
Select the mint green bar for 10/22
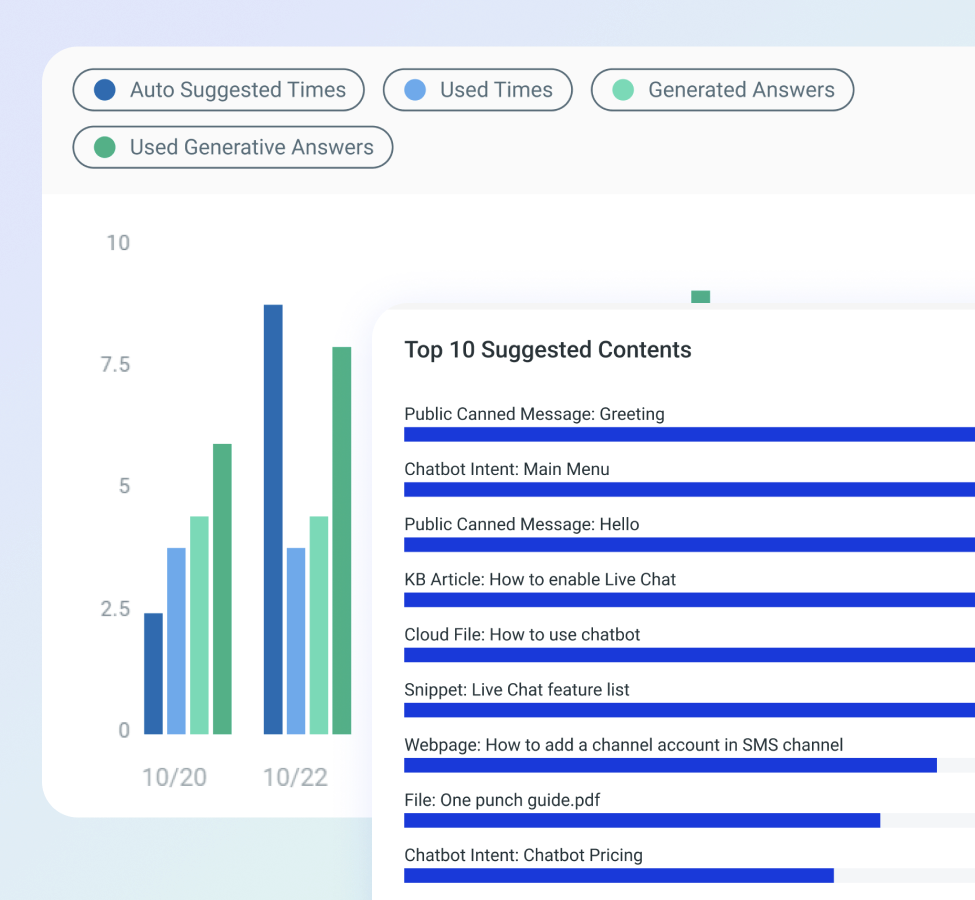tap(319, 625)
